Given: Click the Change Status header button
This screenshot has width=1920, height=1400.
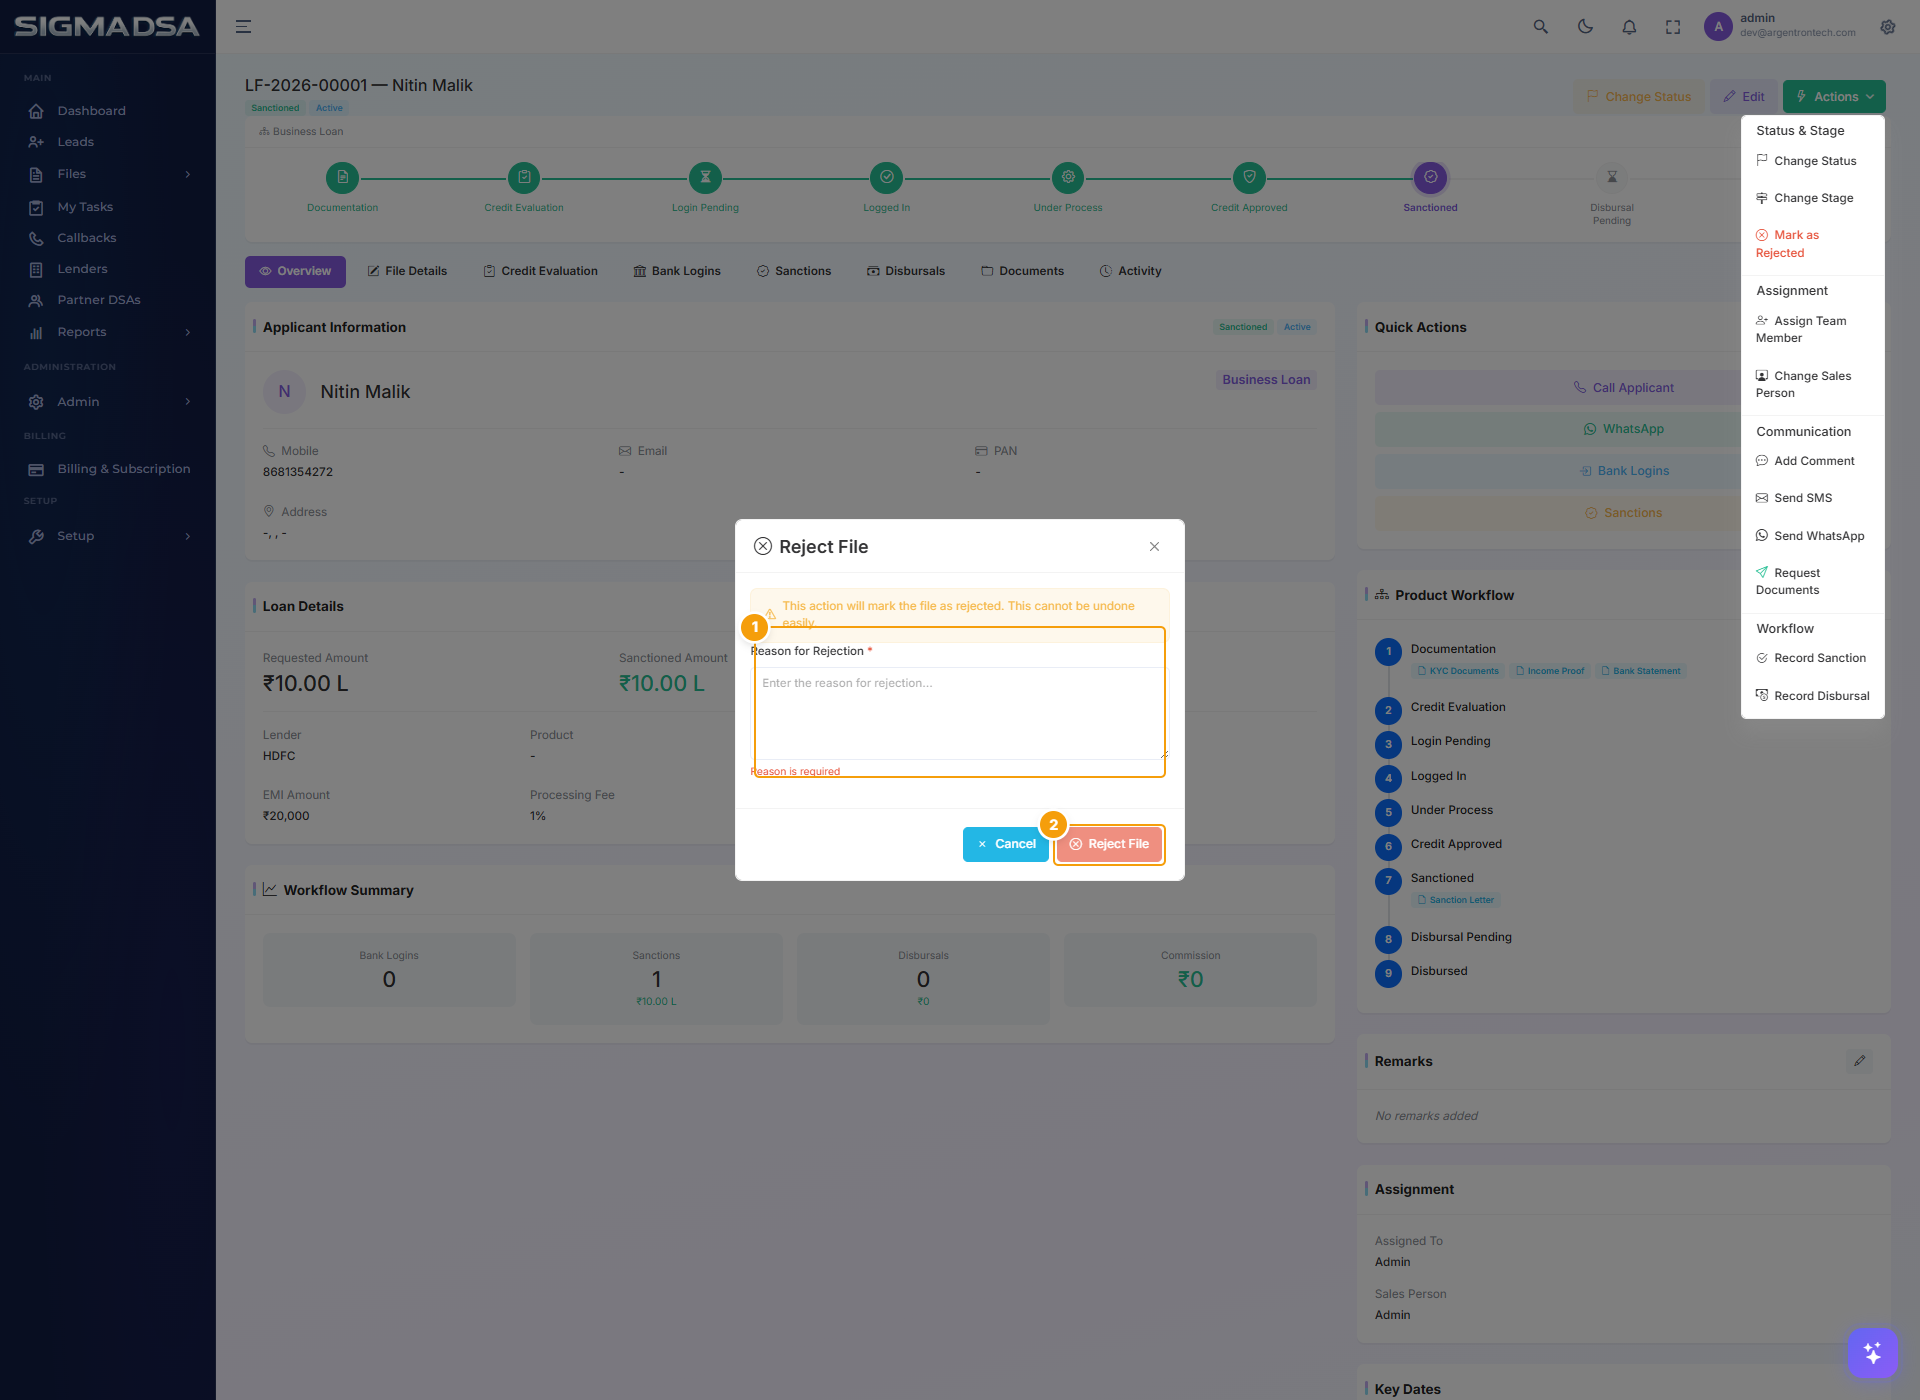Looking at the screenshot, I should point(1639,97).
